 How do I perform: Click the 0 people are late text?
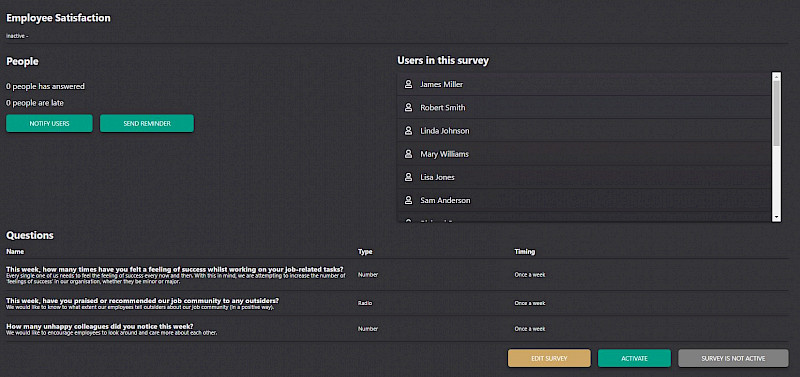[x=35, y=103]
